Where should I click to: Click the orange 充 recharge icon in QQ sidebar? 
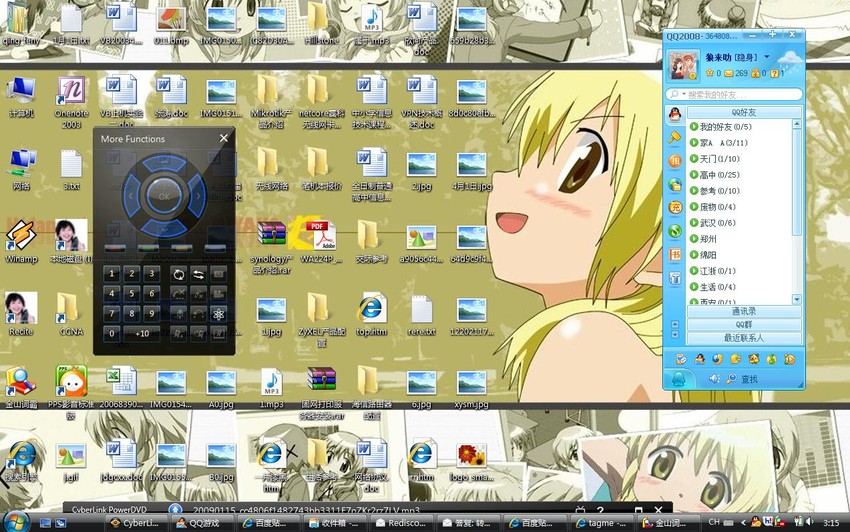[675, 207]
